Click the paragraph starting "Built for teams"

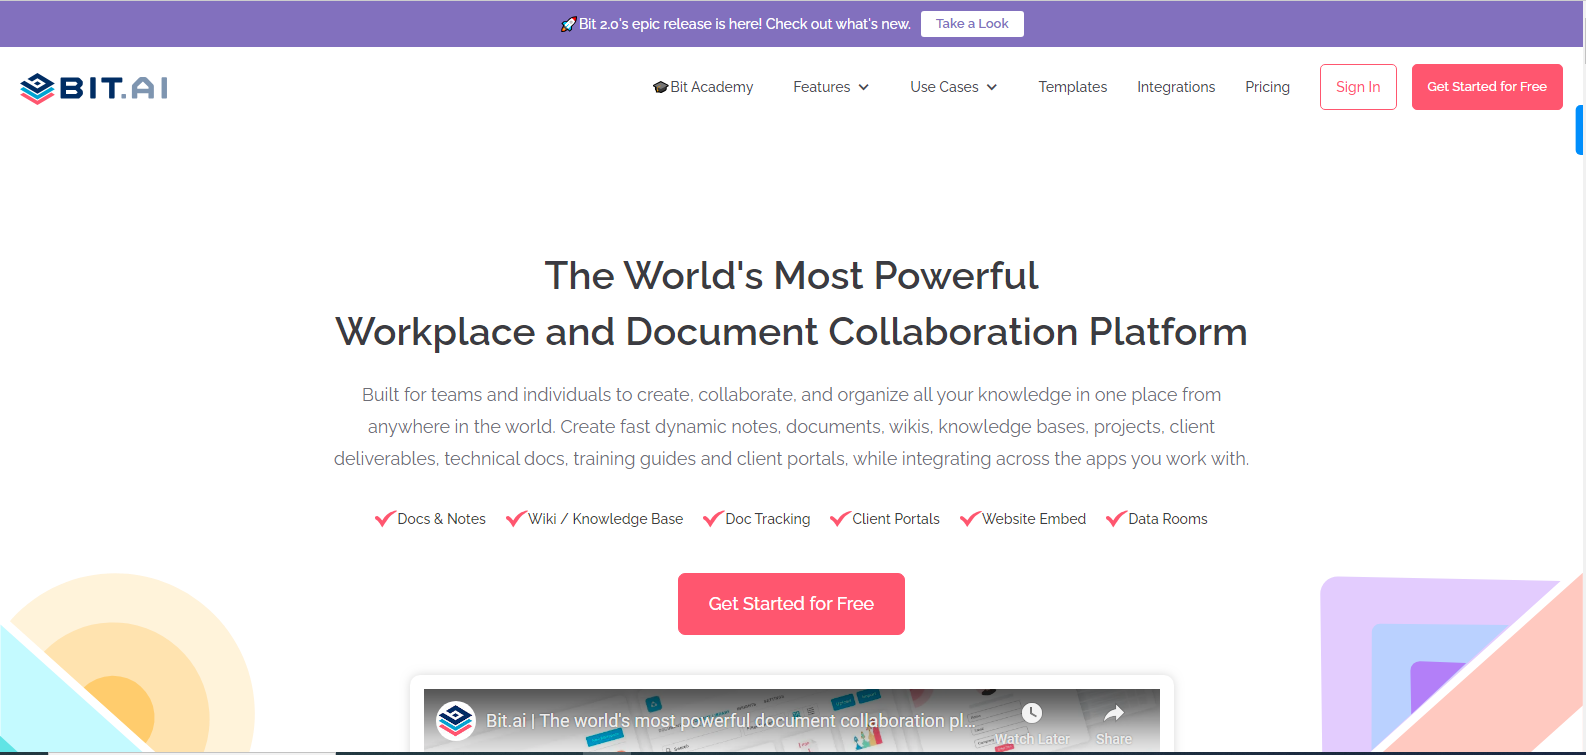(x=792, y=427)
